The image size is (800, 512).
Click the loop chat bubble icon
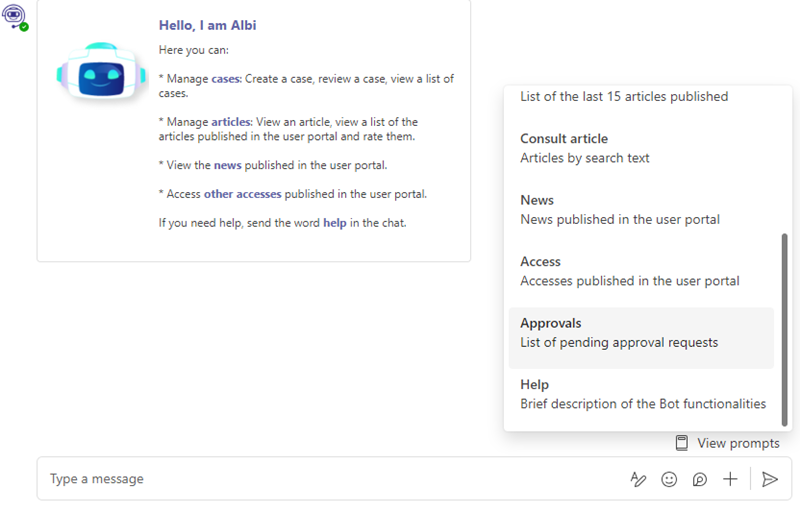tap(699, 479)
